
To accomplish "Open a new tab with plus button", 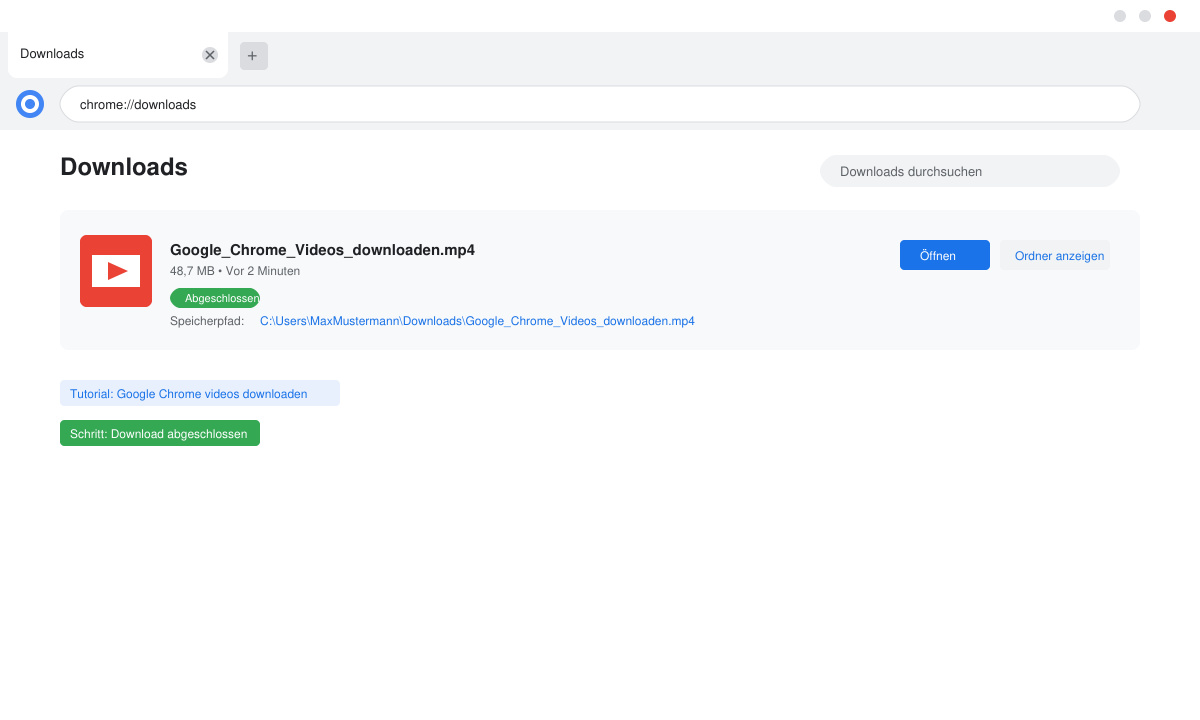I will 254,56.
